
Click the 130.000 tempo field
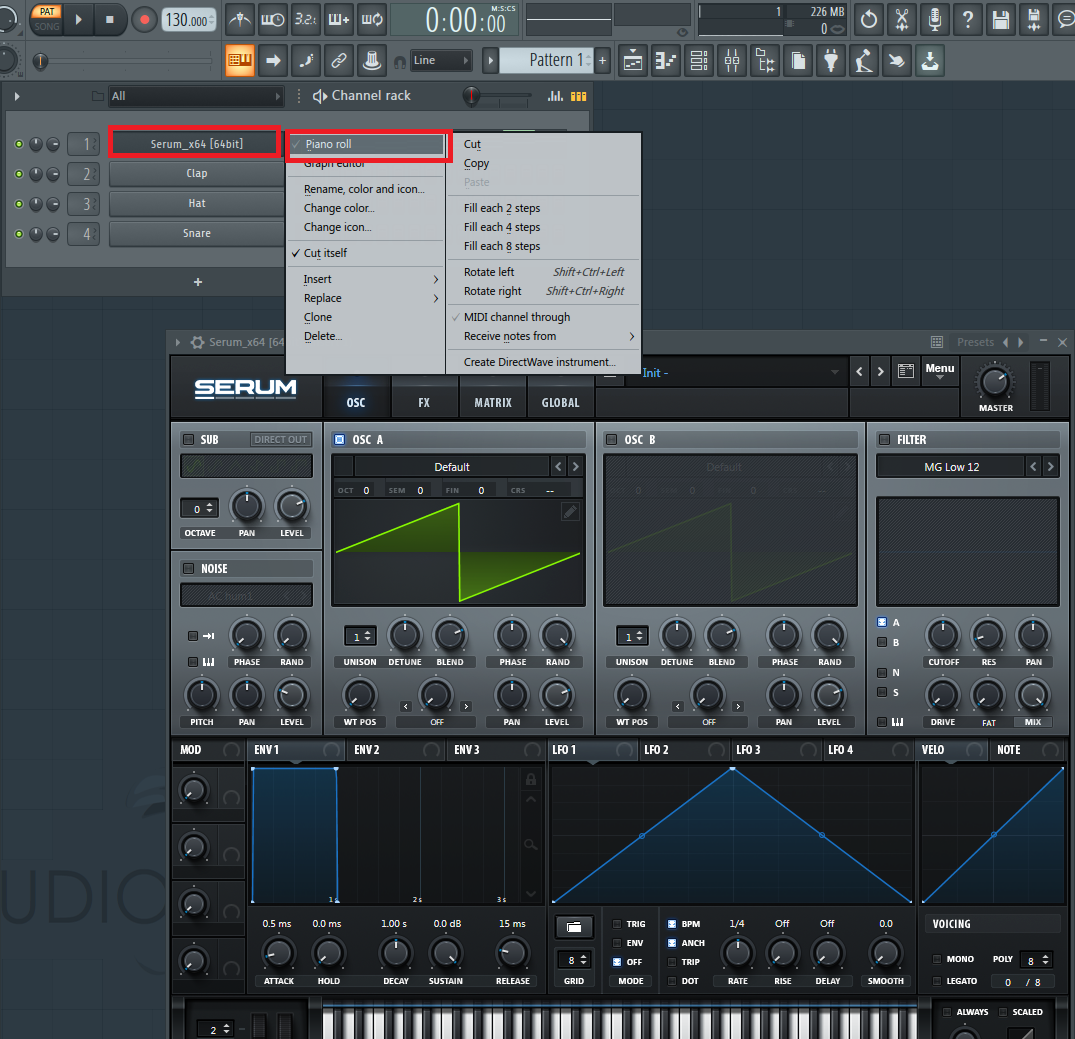[x=189, y=20]
